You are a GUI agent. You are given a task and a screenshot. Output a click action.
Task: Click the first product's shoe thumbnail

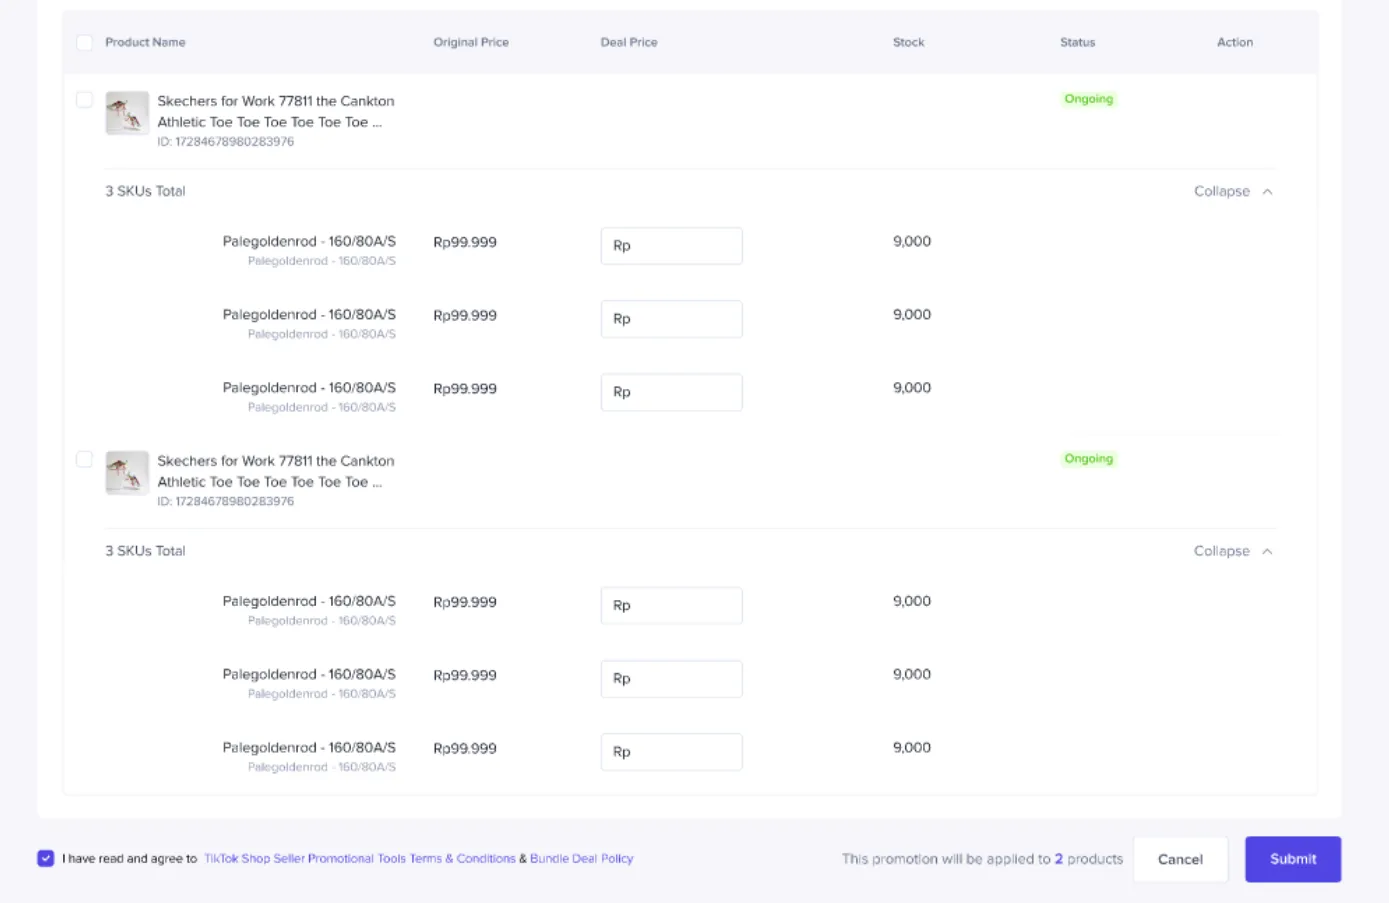(x=127, y=113)
